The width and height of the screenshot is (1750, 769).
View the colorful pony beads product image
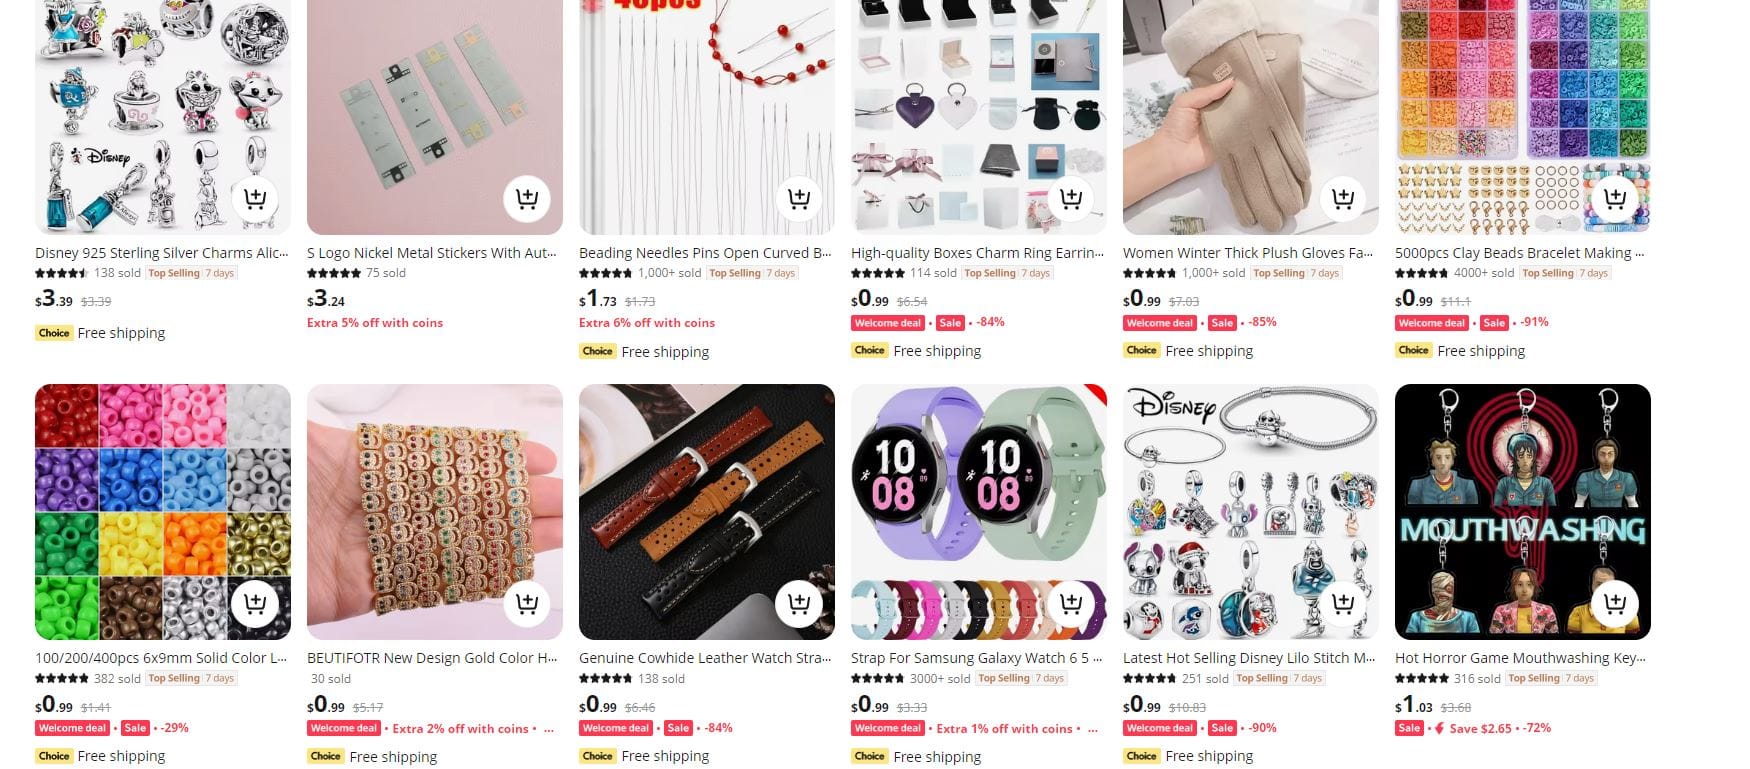[163, 512]
